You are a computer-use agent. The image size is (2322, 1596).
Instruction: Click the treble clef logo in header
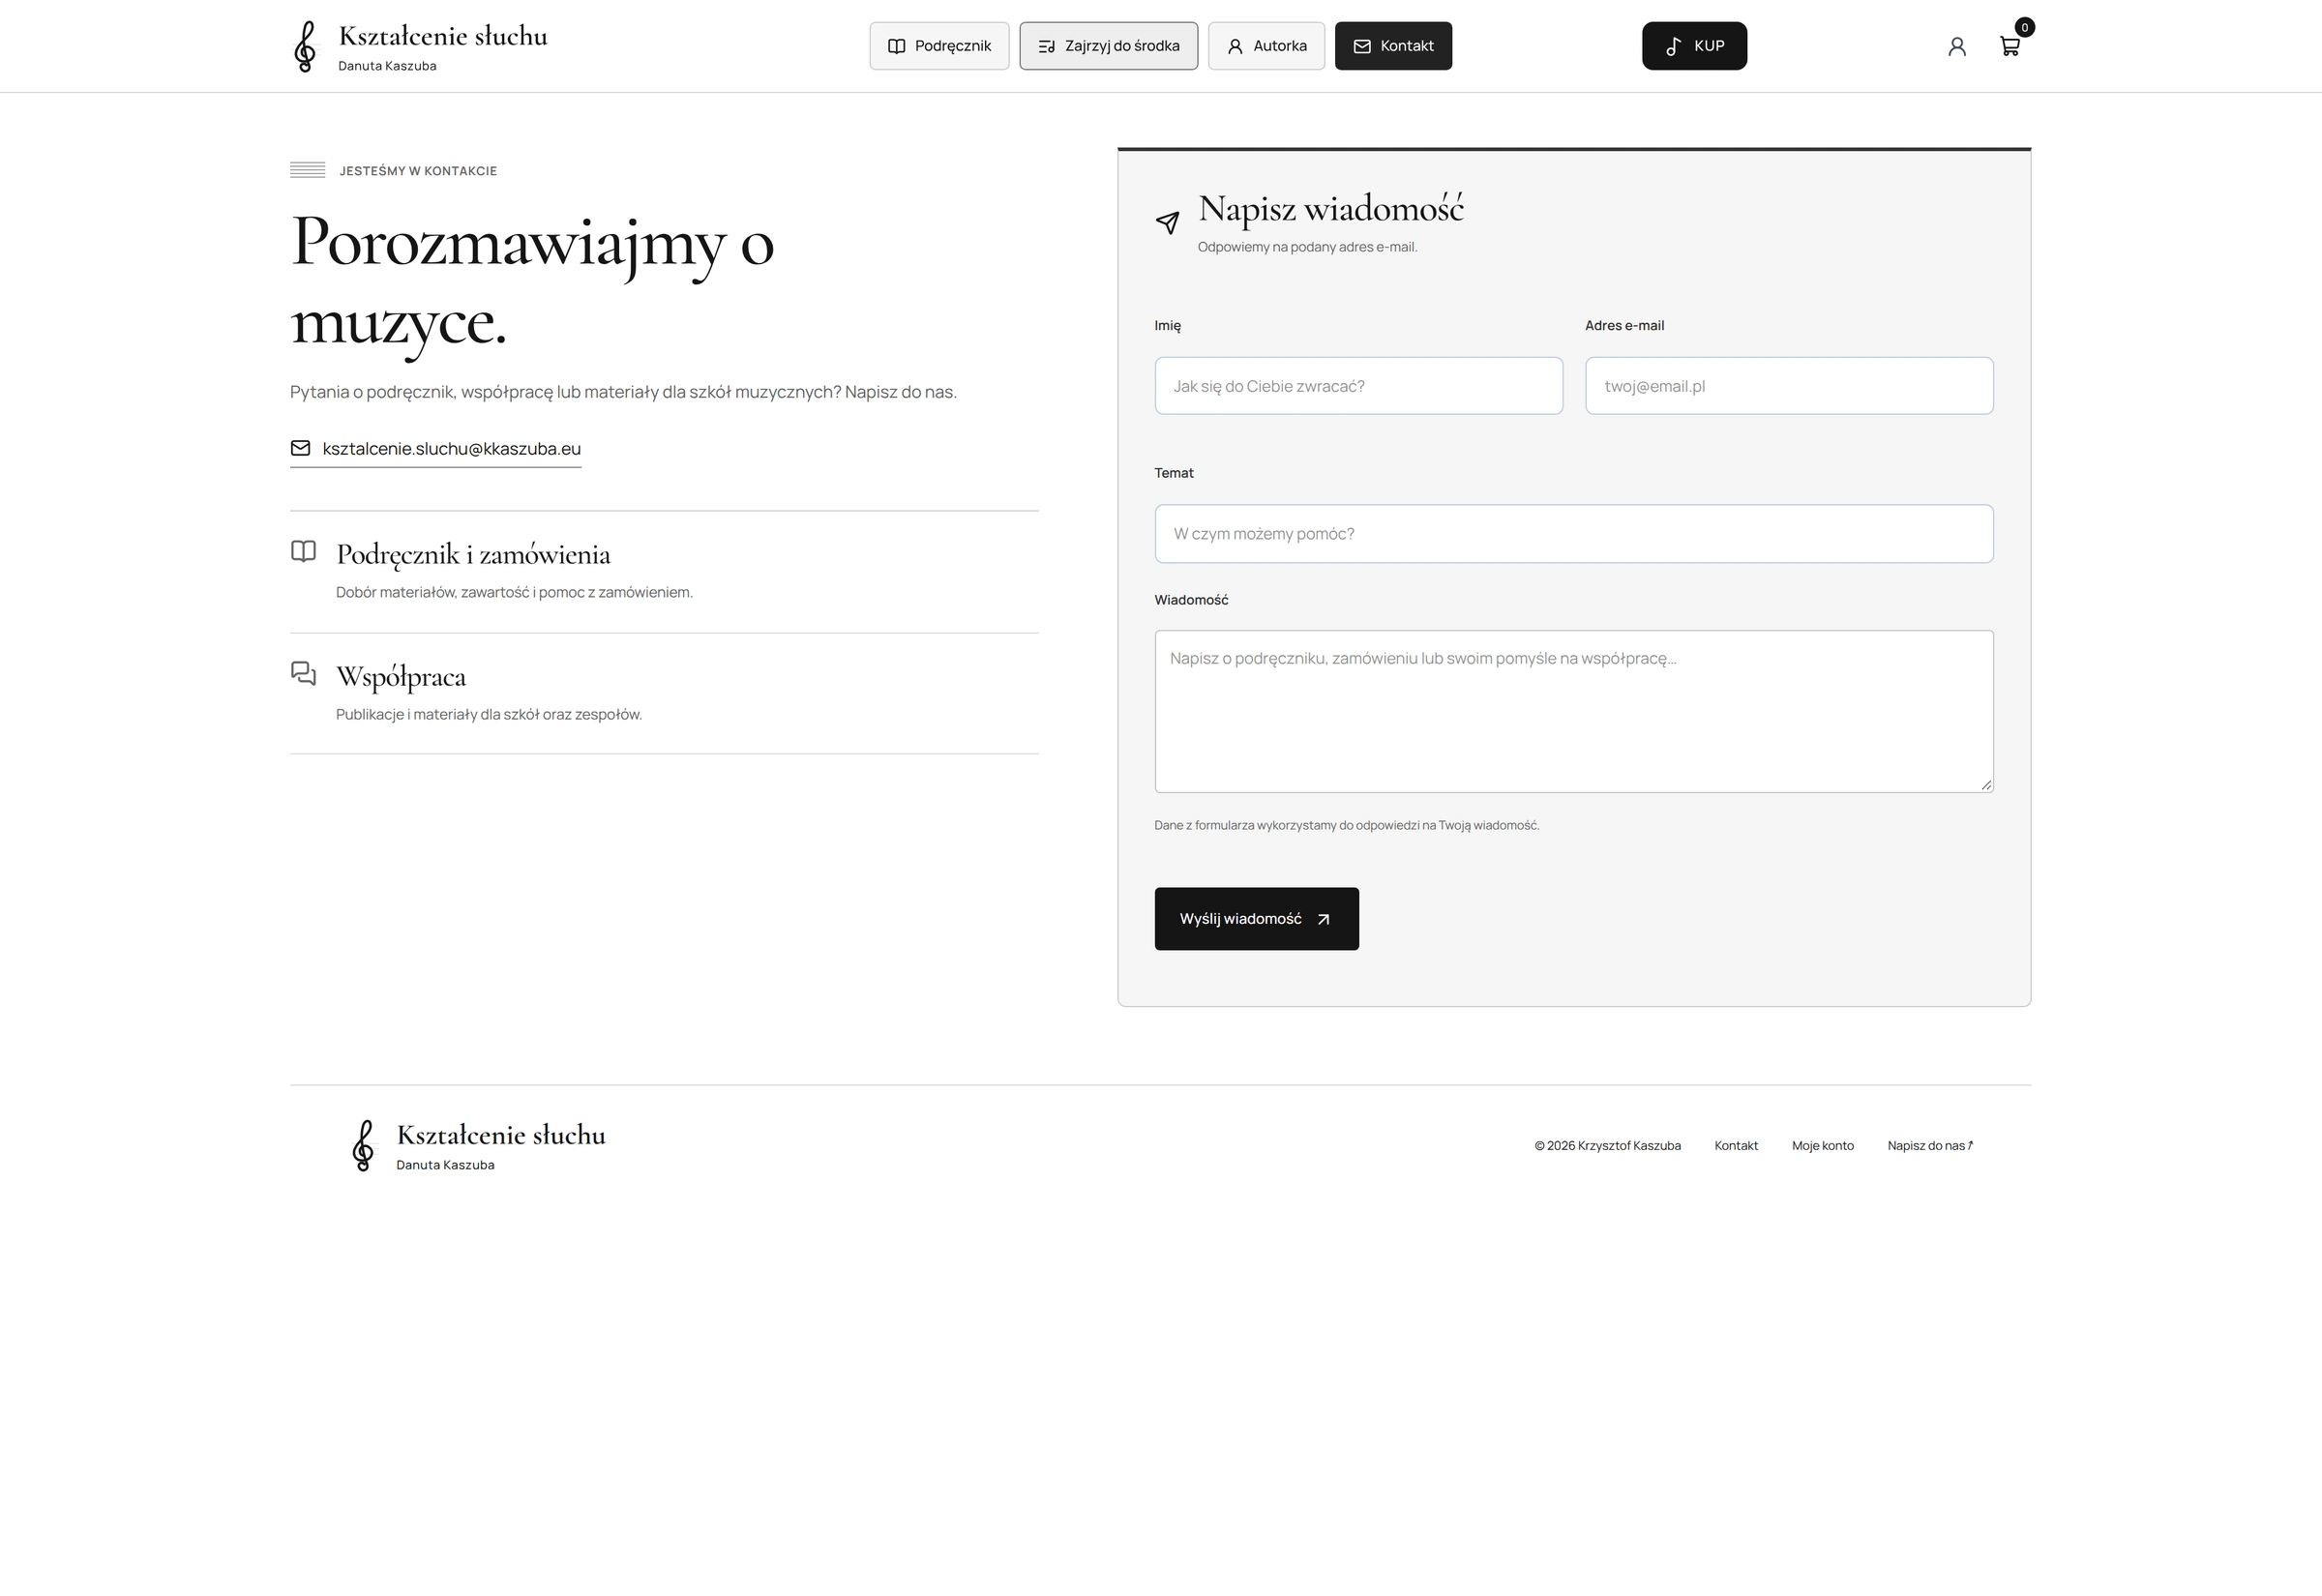(305, 46)
